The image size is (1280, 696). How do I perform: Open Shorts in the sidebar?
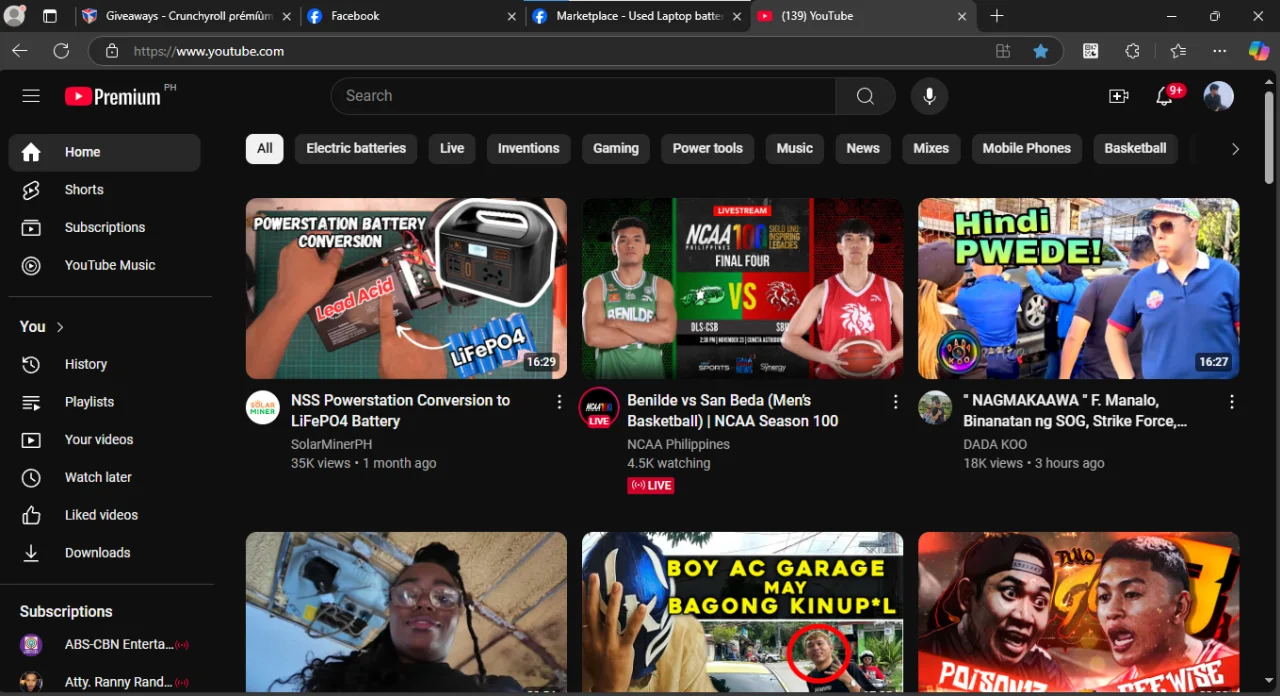[x=104, y=190]
